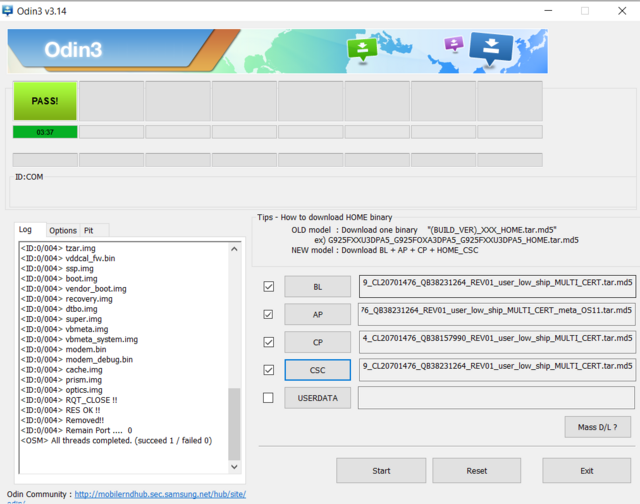Enable the USERDATA checkbox
The width and height of the screenshot is (640, 504).
[x=269, y=397]
